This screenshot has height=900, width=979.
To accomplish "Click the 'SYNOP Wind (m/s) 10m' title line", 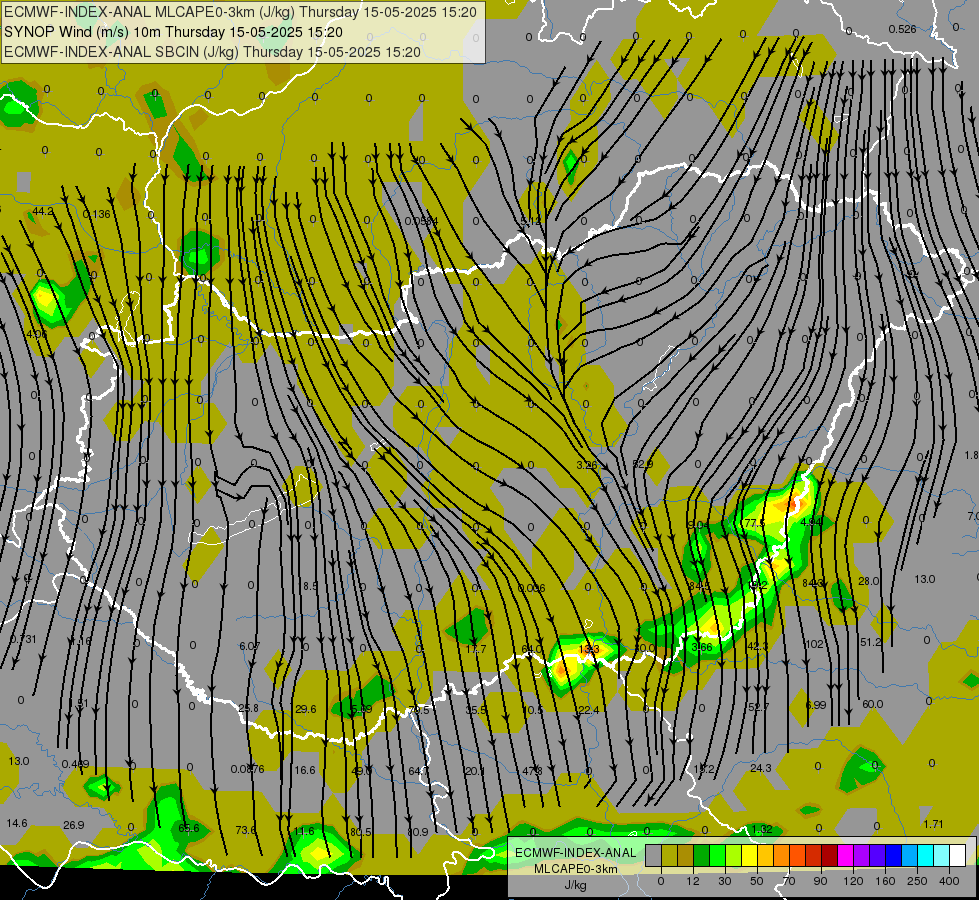I will [x=173, y=32].
